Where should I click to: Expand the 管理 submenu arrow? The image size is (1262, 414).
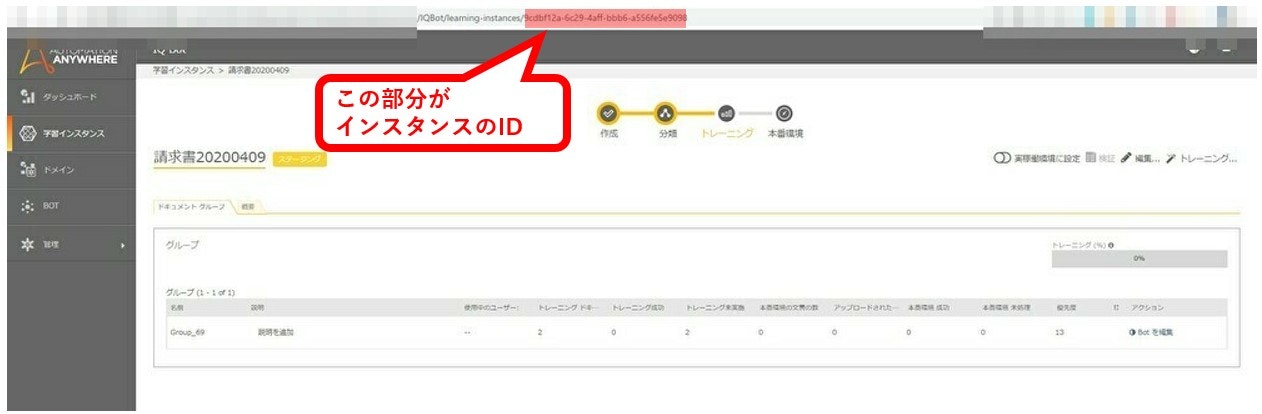click(123, 245)
